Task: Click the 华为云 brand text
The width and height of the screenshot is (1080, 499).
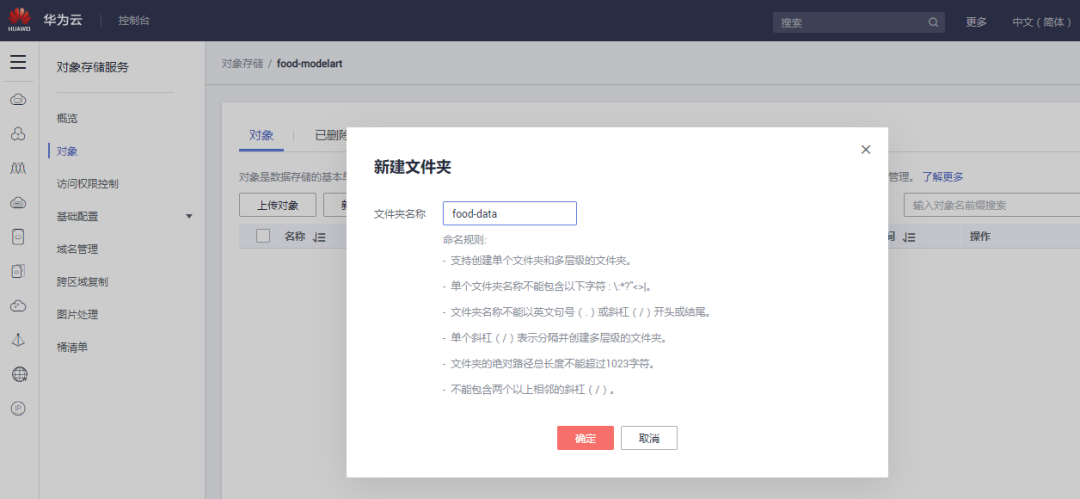Action: point(63,20)
